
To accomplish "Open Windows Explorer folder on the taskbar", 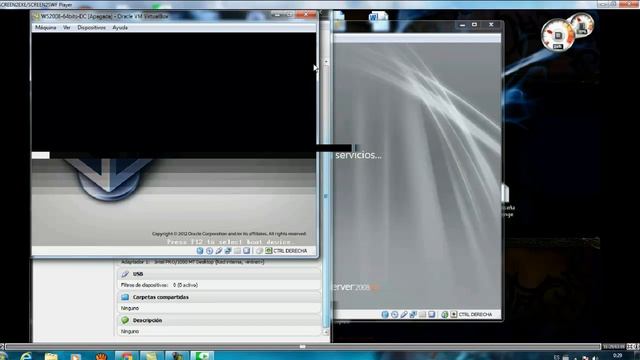I will coord(51,356).
